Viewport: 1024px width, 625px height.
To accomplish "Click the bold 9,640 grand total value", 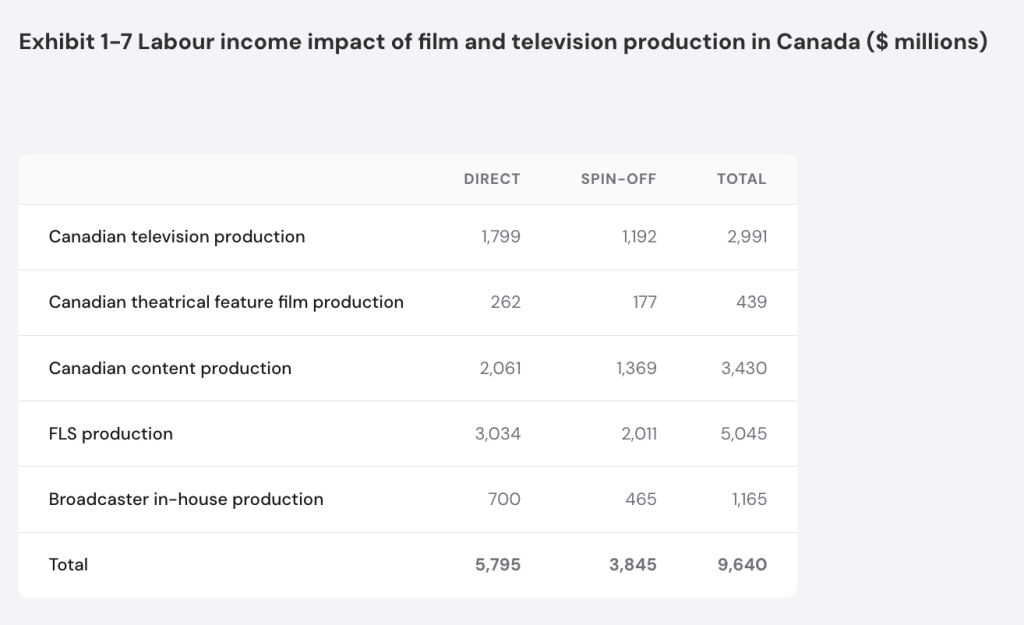I will tap(742, 565).
